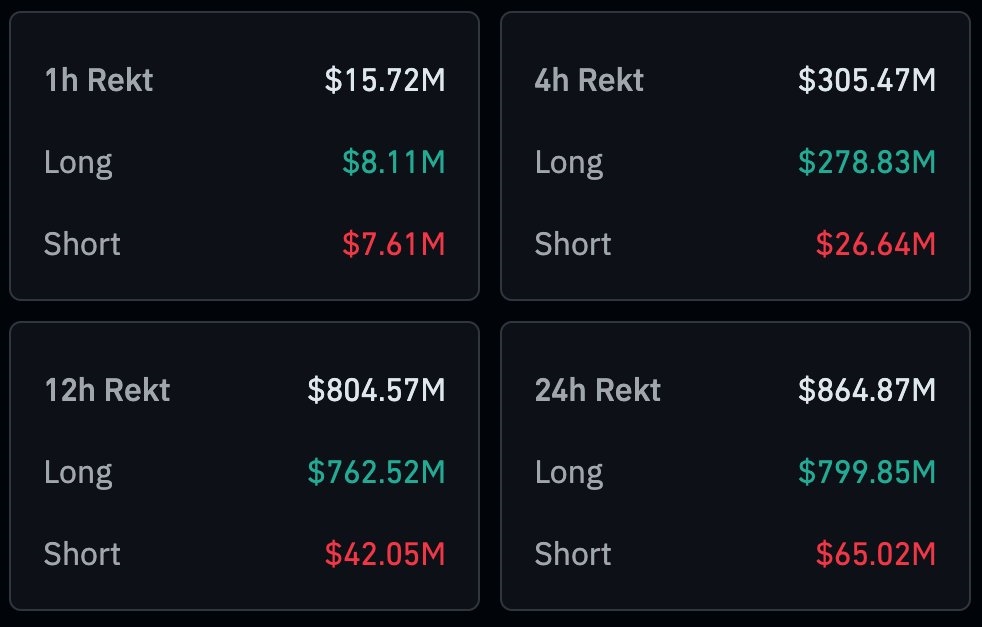
Task: Click the 1h long liquidations $8.11M
Action: coord(394,162)
